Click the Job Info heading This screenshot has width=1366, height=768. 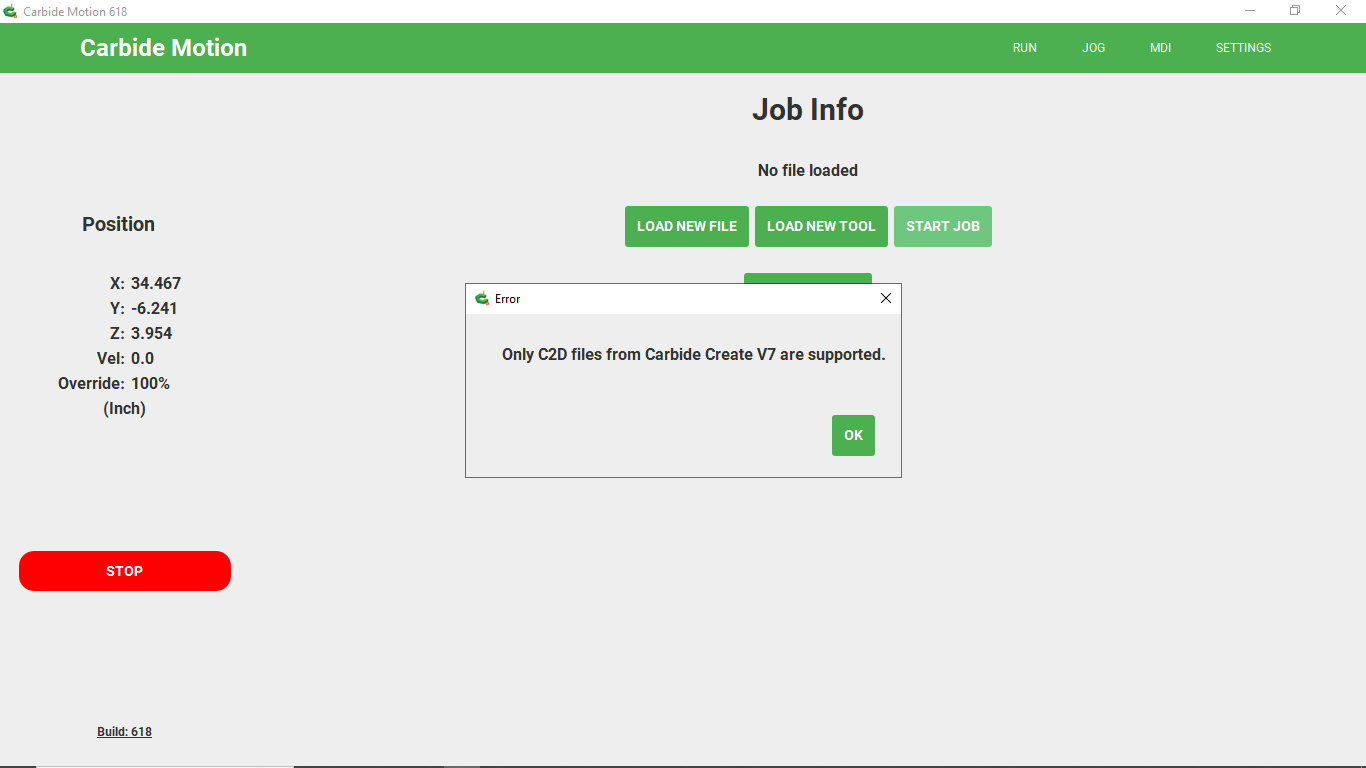[808, 109]
